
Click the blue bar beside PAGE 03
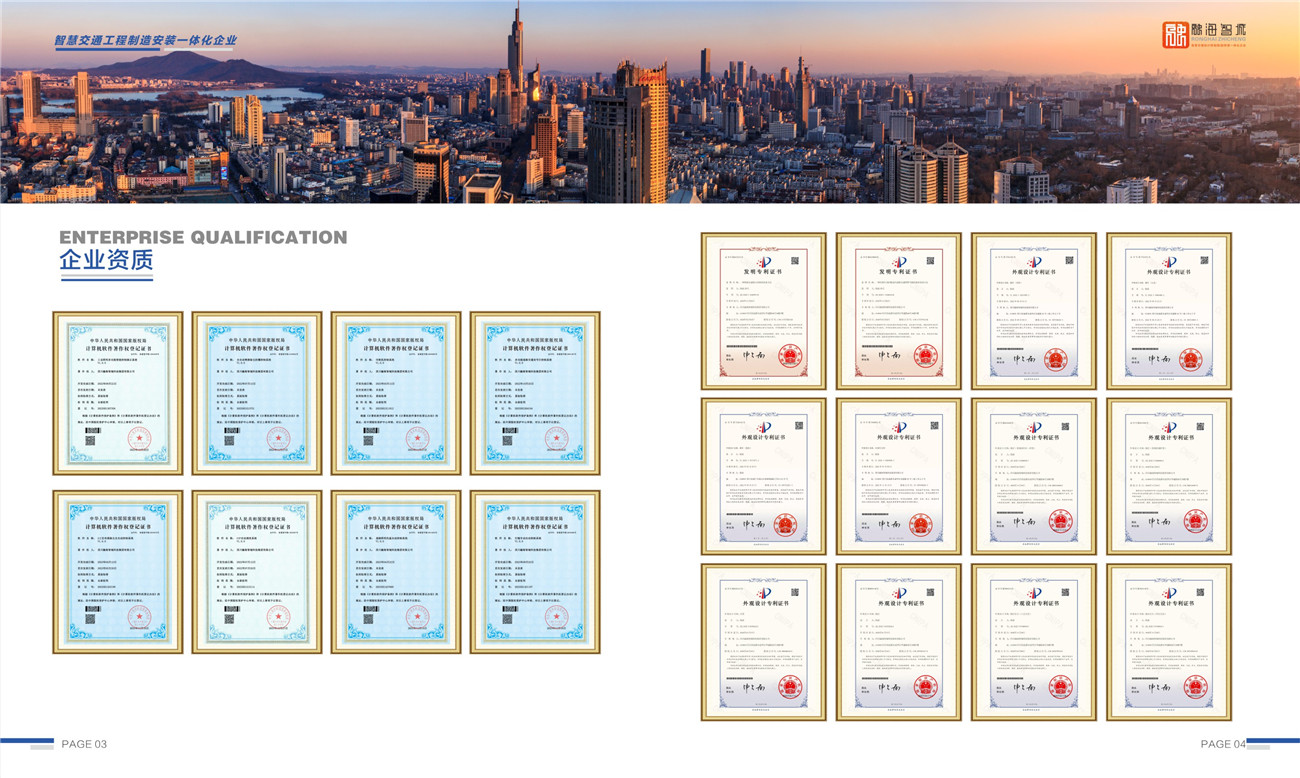(x=27, y=743)
